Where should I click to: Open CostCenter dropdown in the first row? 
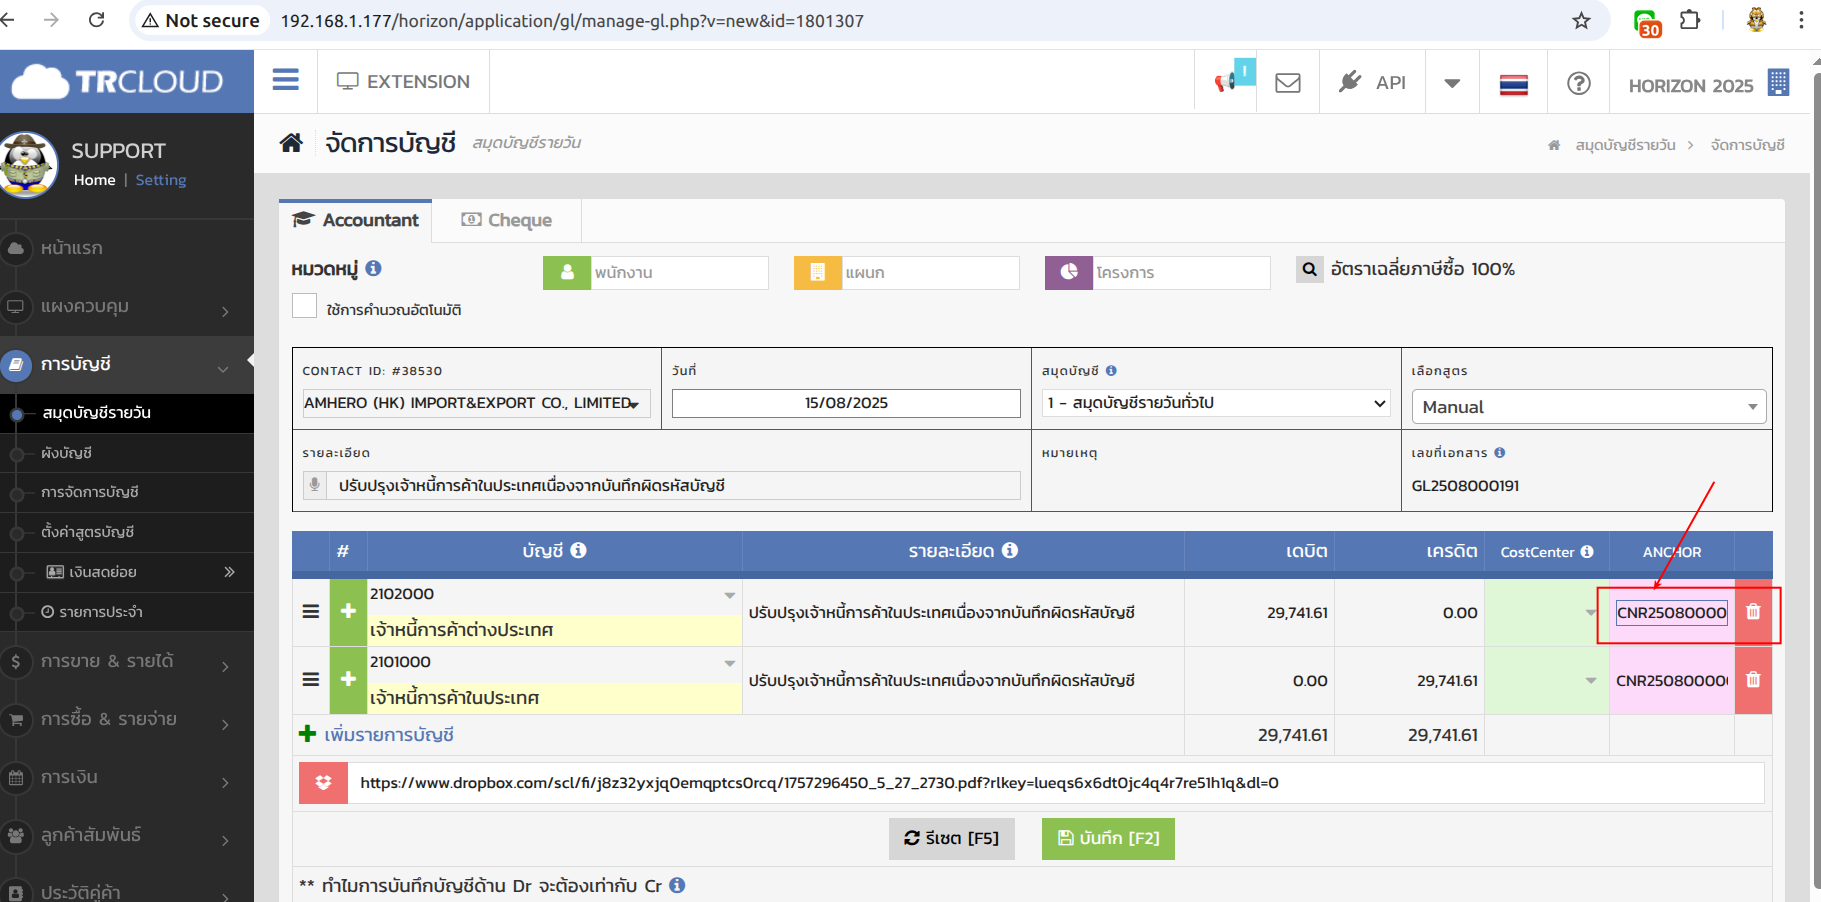[x=1590, y=612]
